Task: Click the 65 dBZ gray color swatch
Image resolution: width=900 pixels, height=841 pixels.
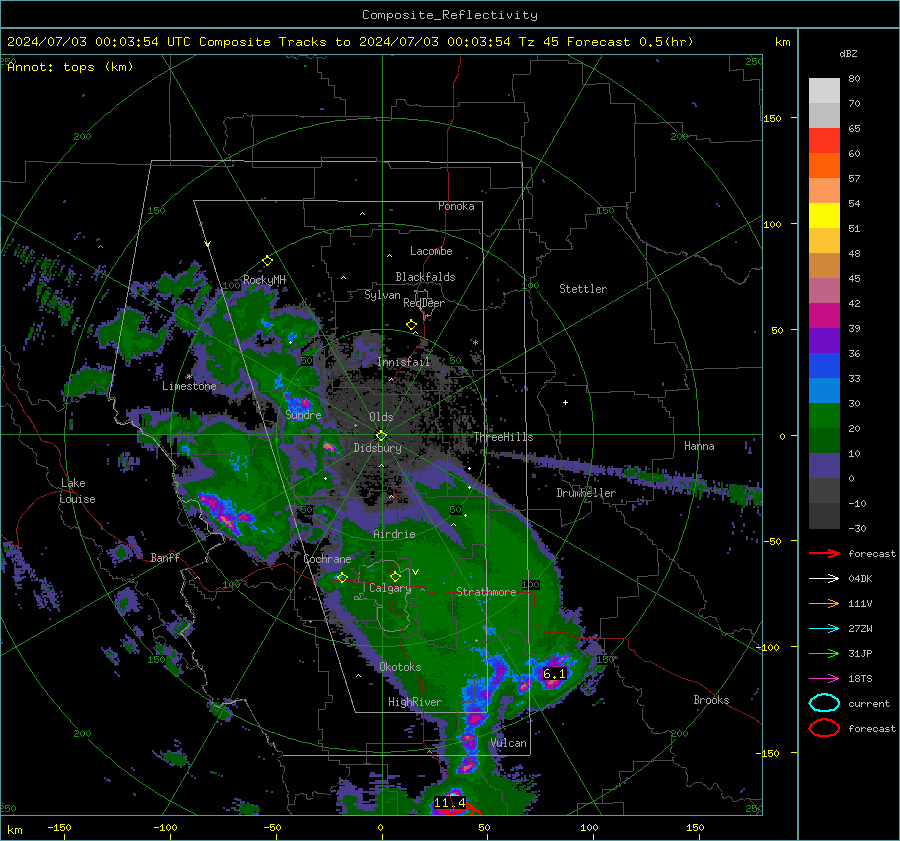Action: (x=824, y=115)
